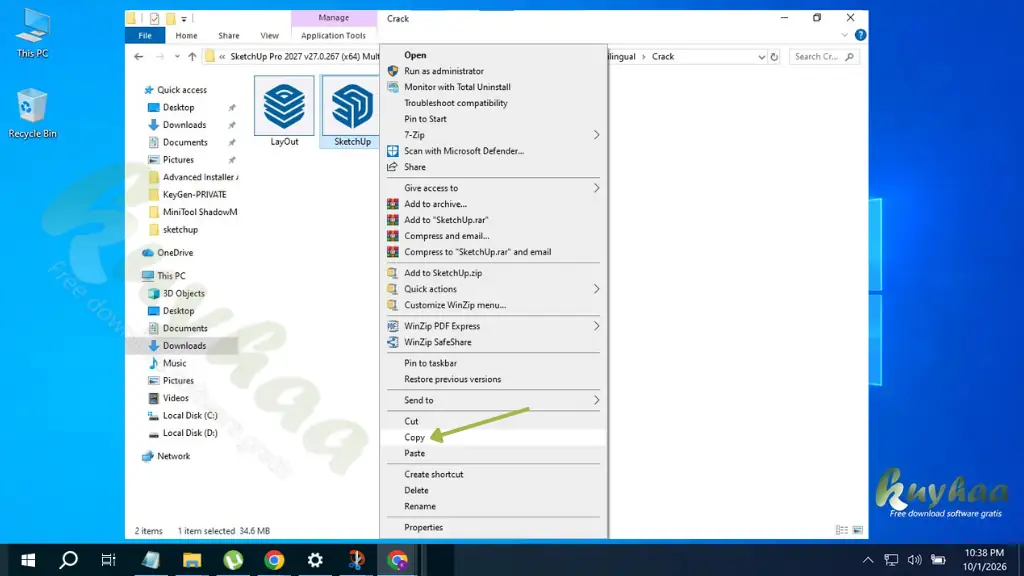The height and width of the screenshot is (576, 1024).
Task: Open Explorer help question mark icon
Action: click(x=860, y=35)
